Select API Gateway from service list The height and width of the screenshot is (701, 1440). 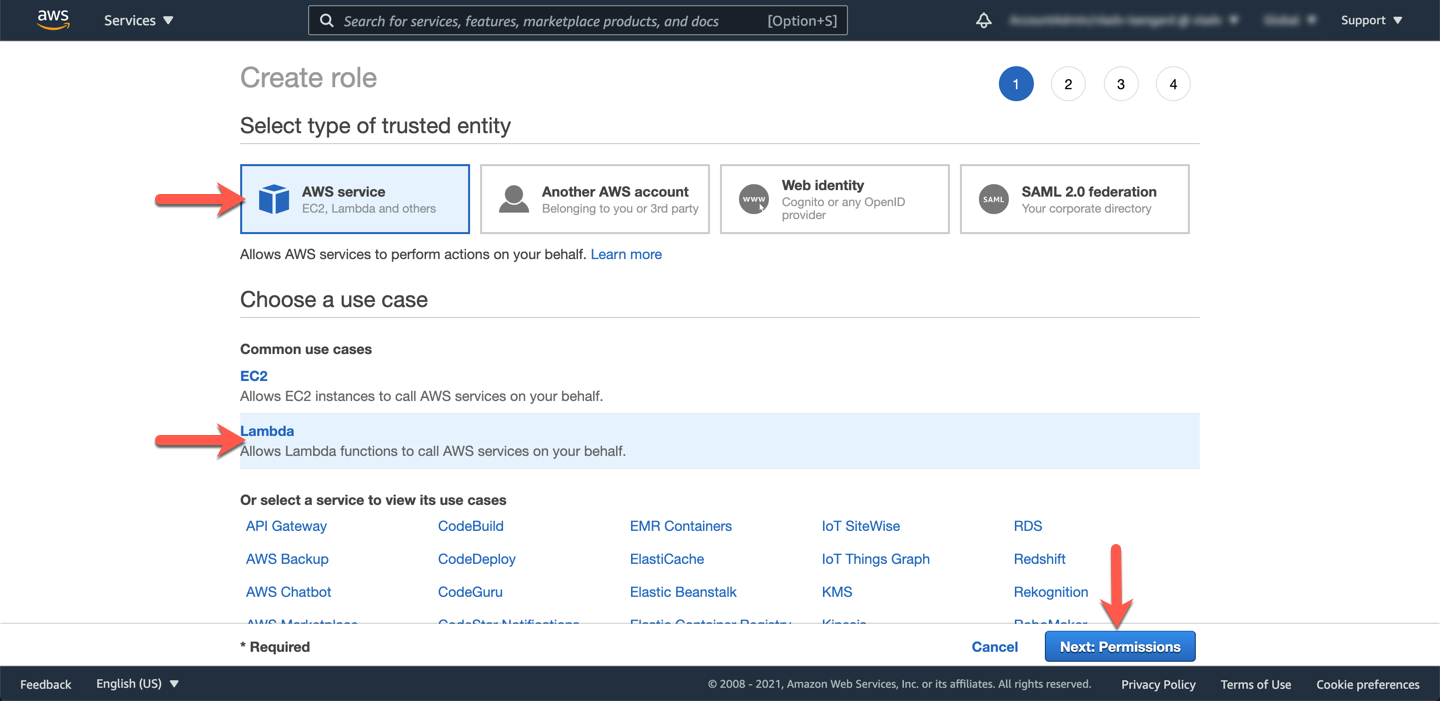tap(286, 526)
